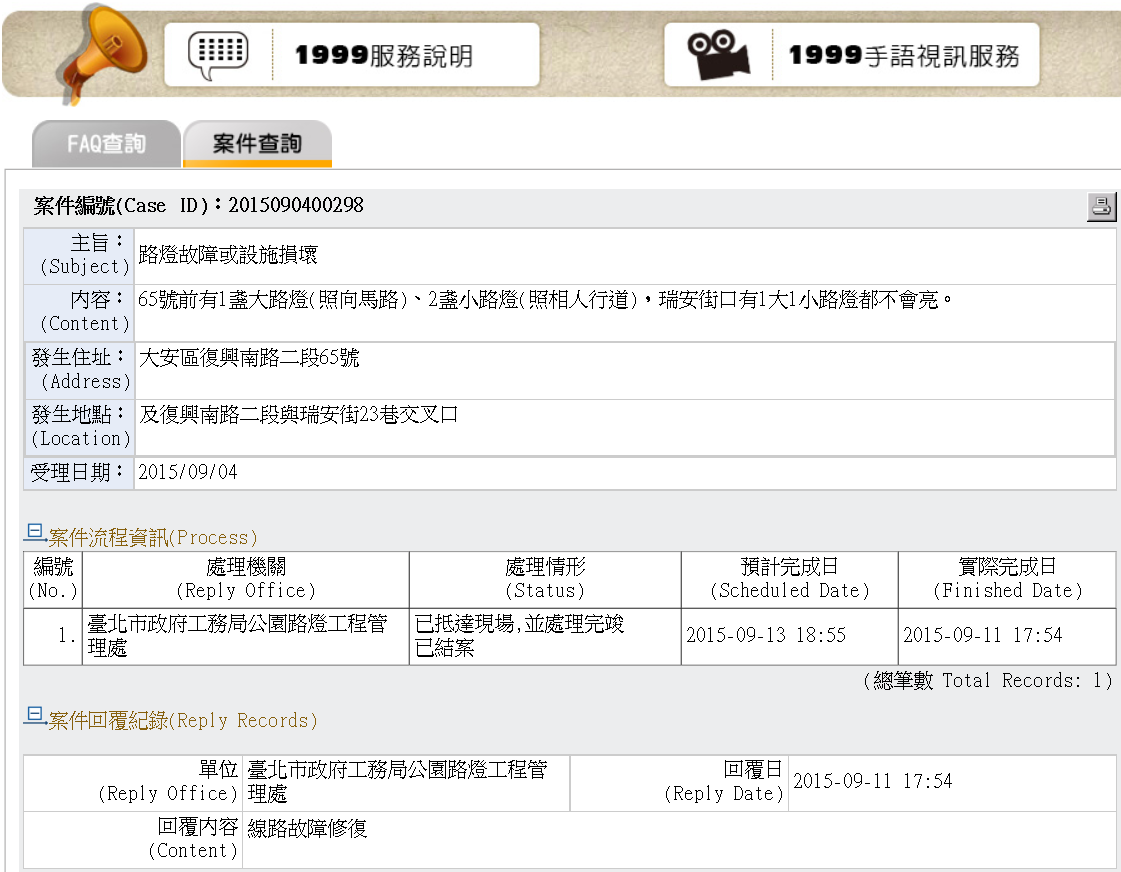The width and height of the screenshot is (1121, 872).
Task: Click the location text 及復興南路二段與瑞安街23巷交叉口
Action: (x=298, y=415)
